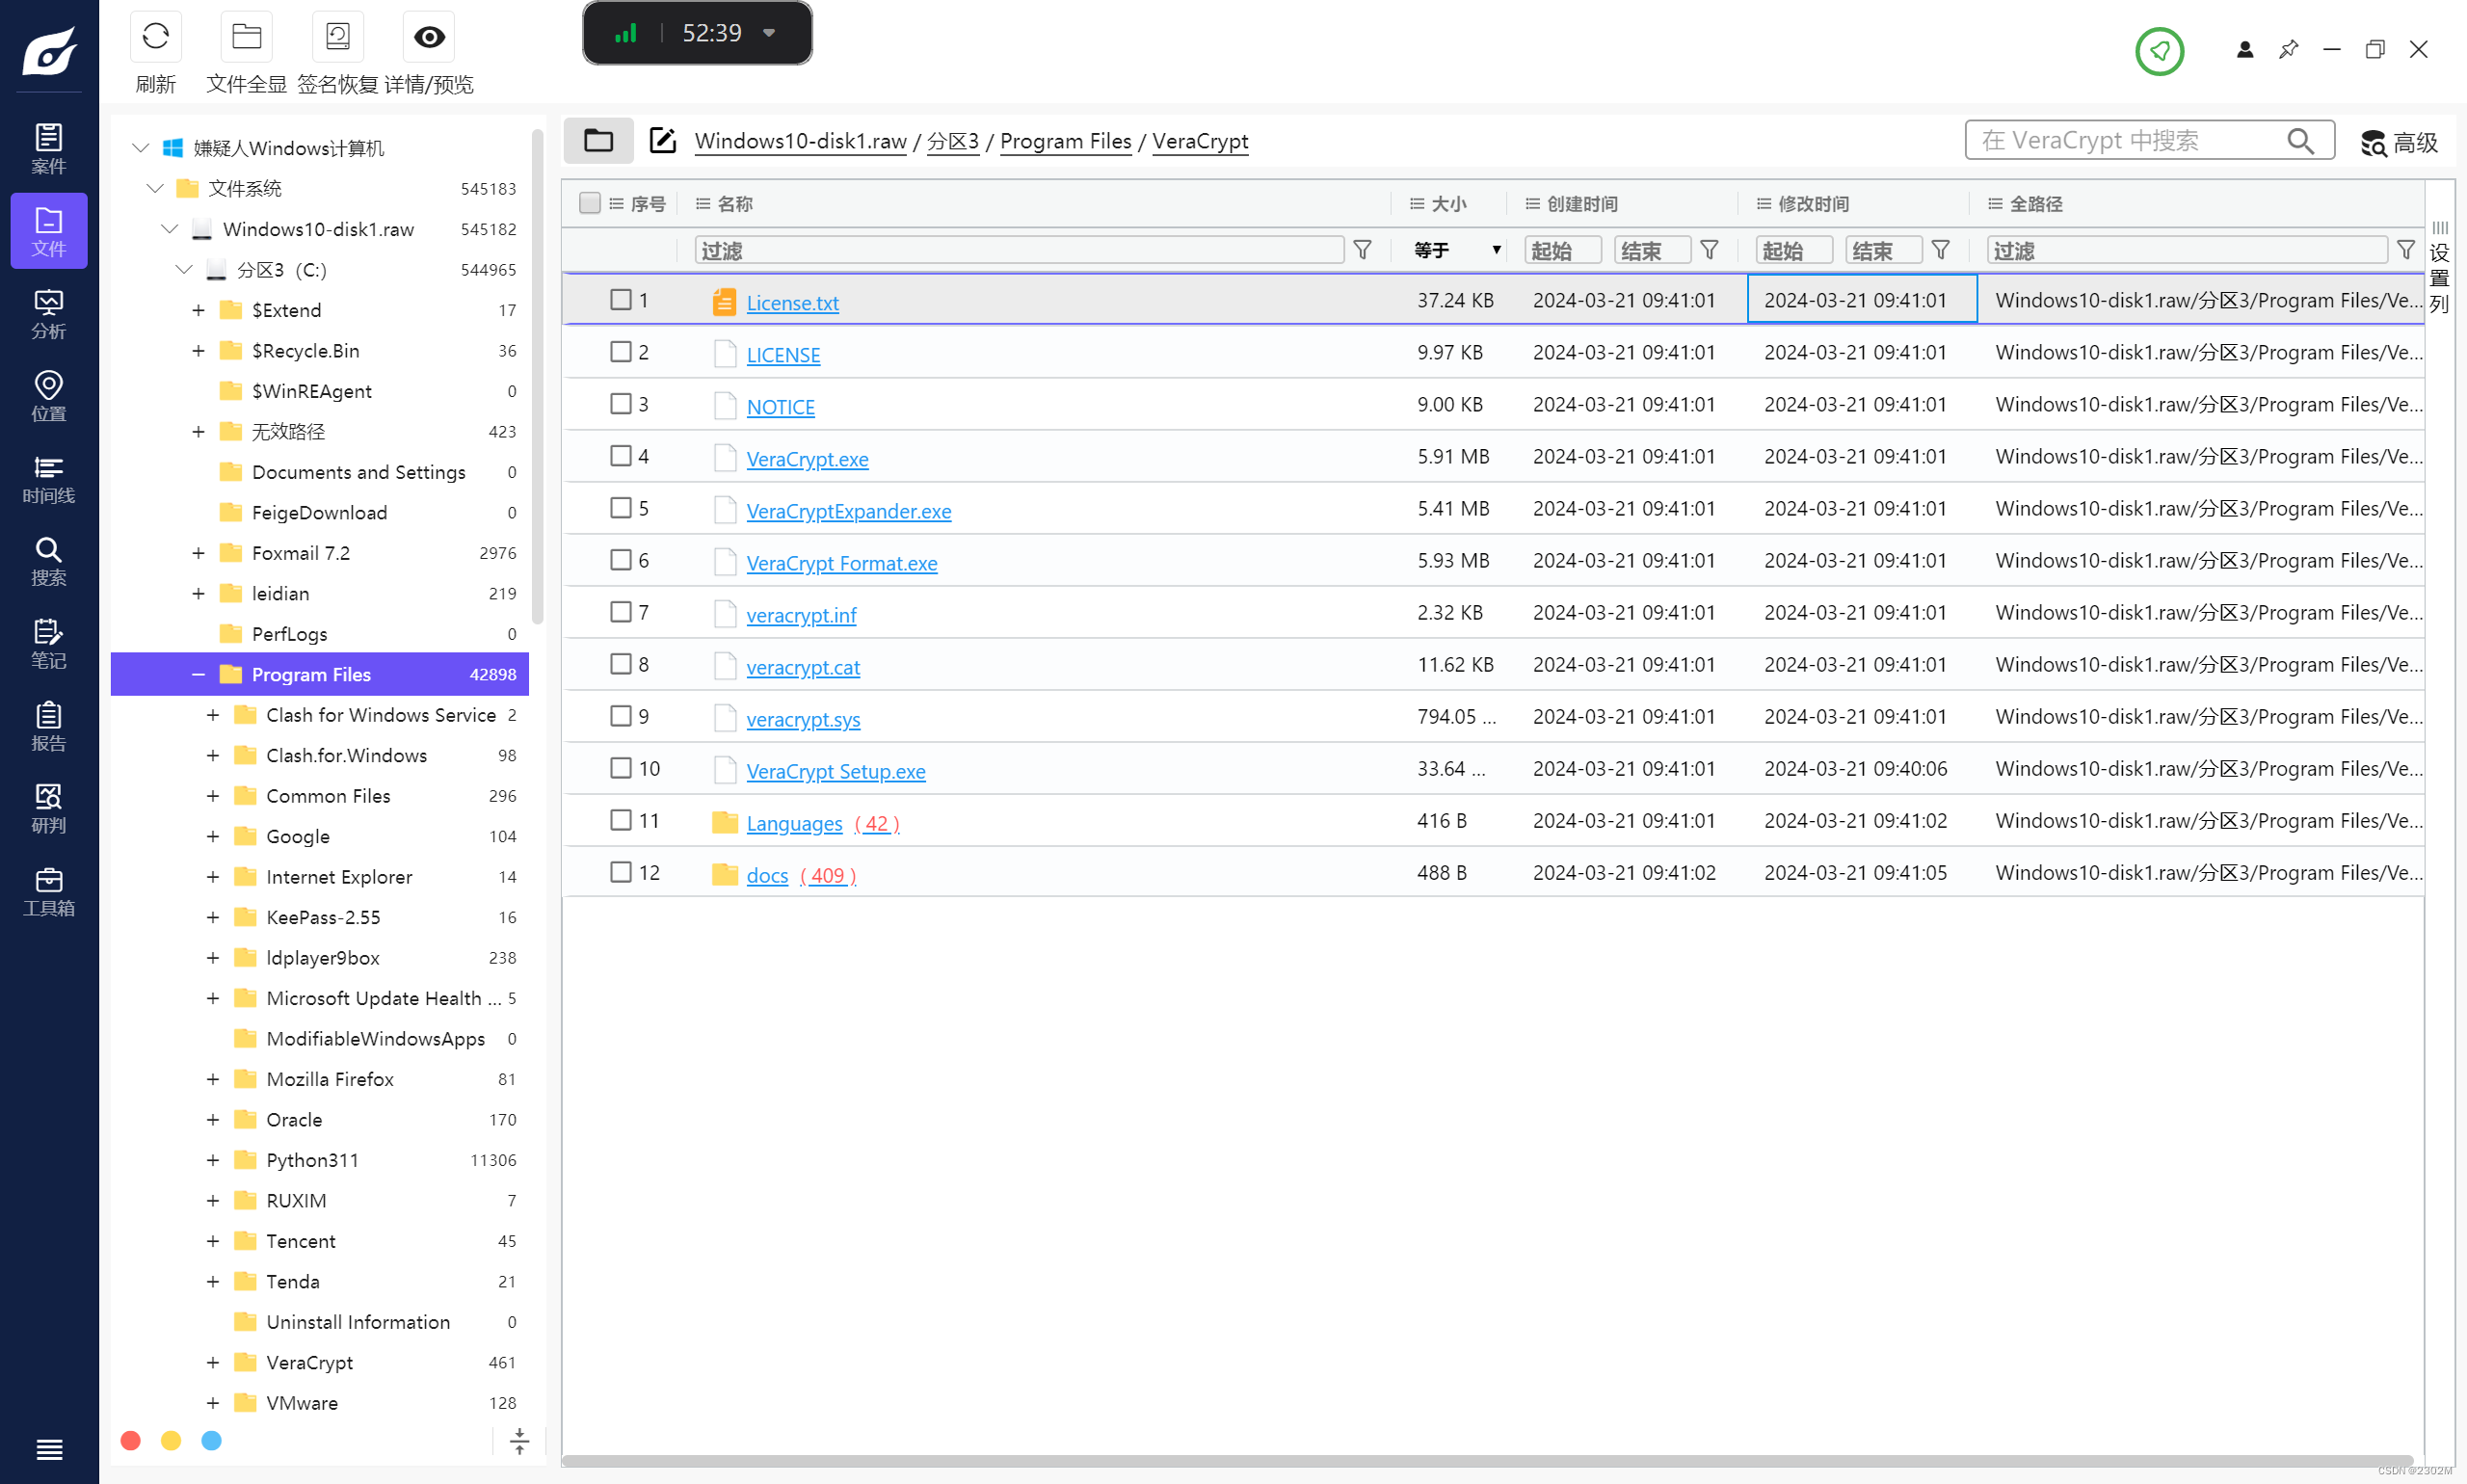Open the location (位置) sidebar panel
The height and width of the screenshot is (1484, 2467).
point(48,396)
